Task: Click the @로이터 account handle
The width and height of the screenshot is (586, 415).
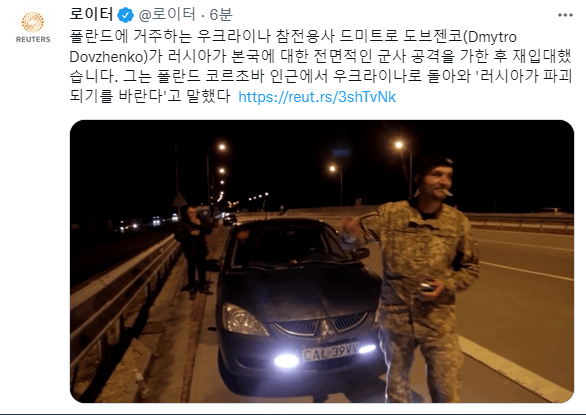Action: 167,15
